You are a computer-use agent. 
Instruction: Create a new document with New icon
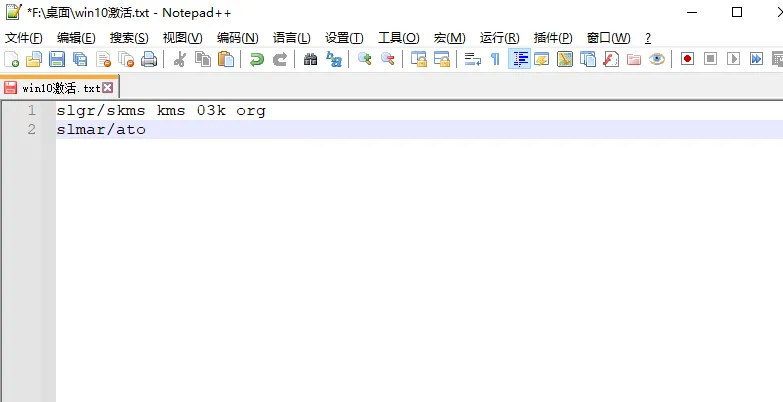pyautogui.click(x=11, y=59)
